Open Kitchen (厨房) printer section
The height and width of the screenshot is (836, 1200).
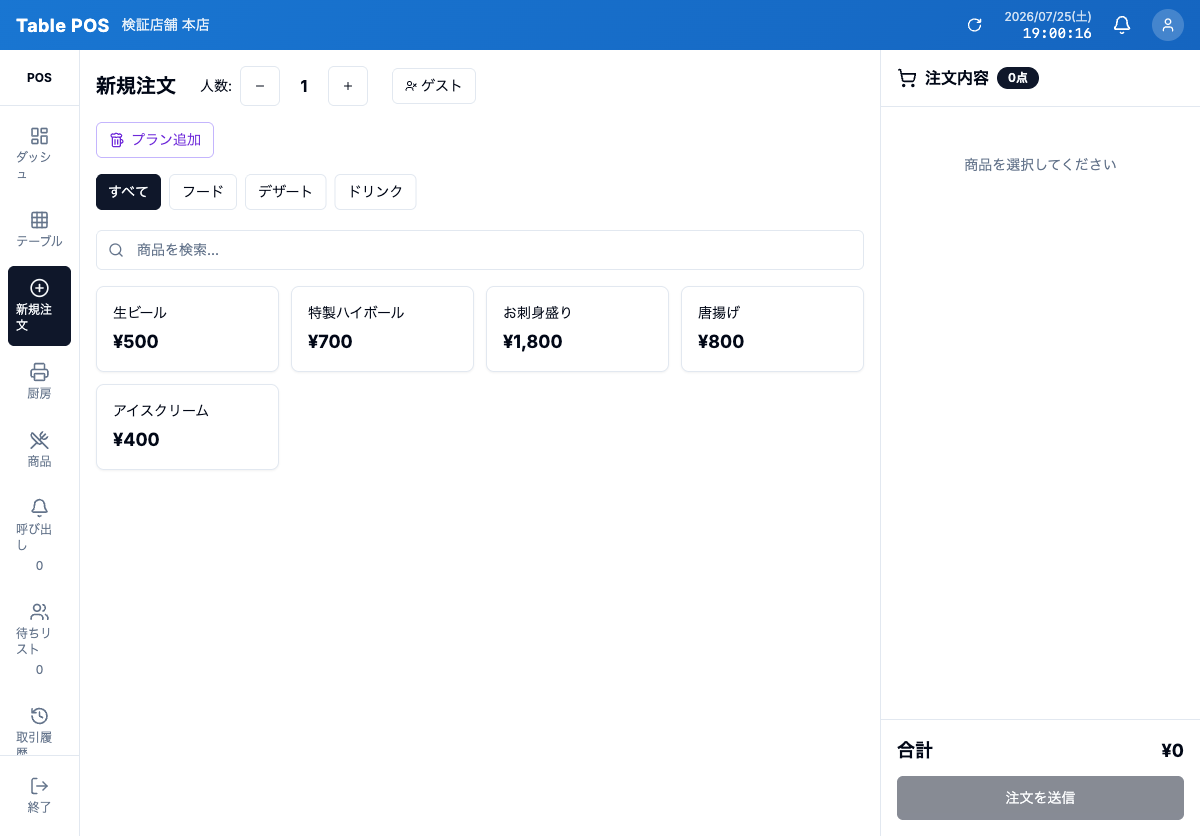click(39, 382)
